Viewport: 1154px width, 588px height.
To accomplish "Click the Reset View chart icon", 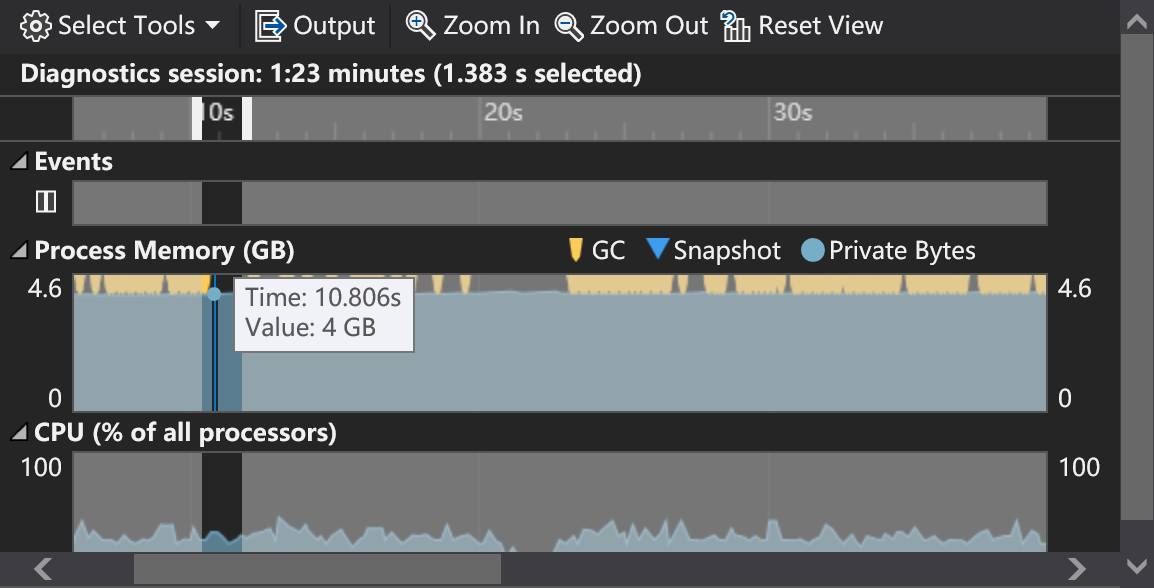I will (x=737, y=26).
